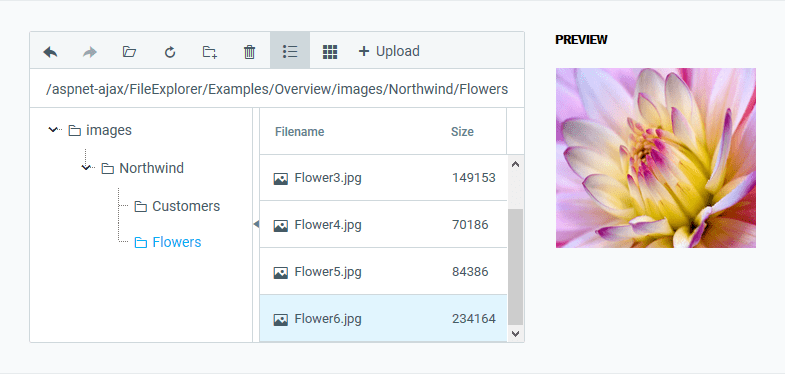
Task: Select the Flower4.jpg file
Action: [383, 224]
